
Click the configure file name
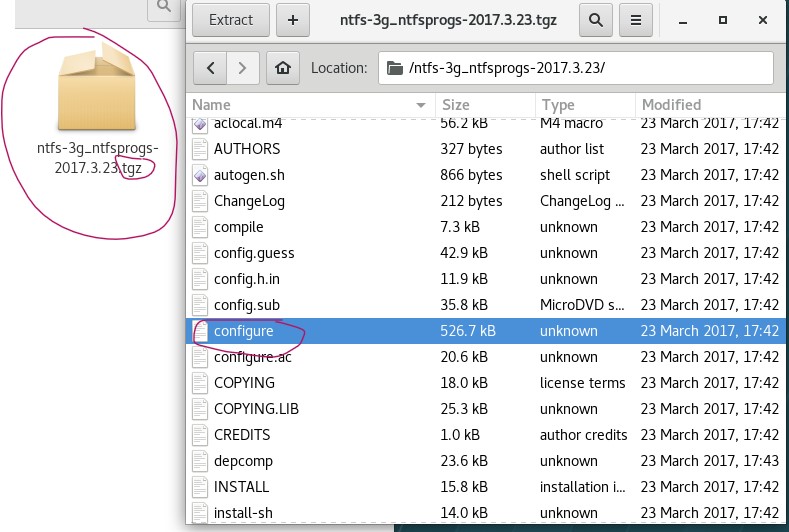point(244,331)
